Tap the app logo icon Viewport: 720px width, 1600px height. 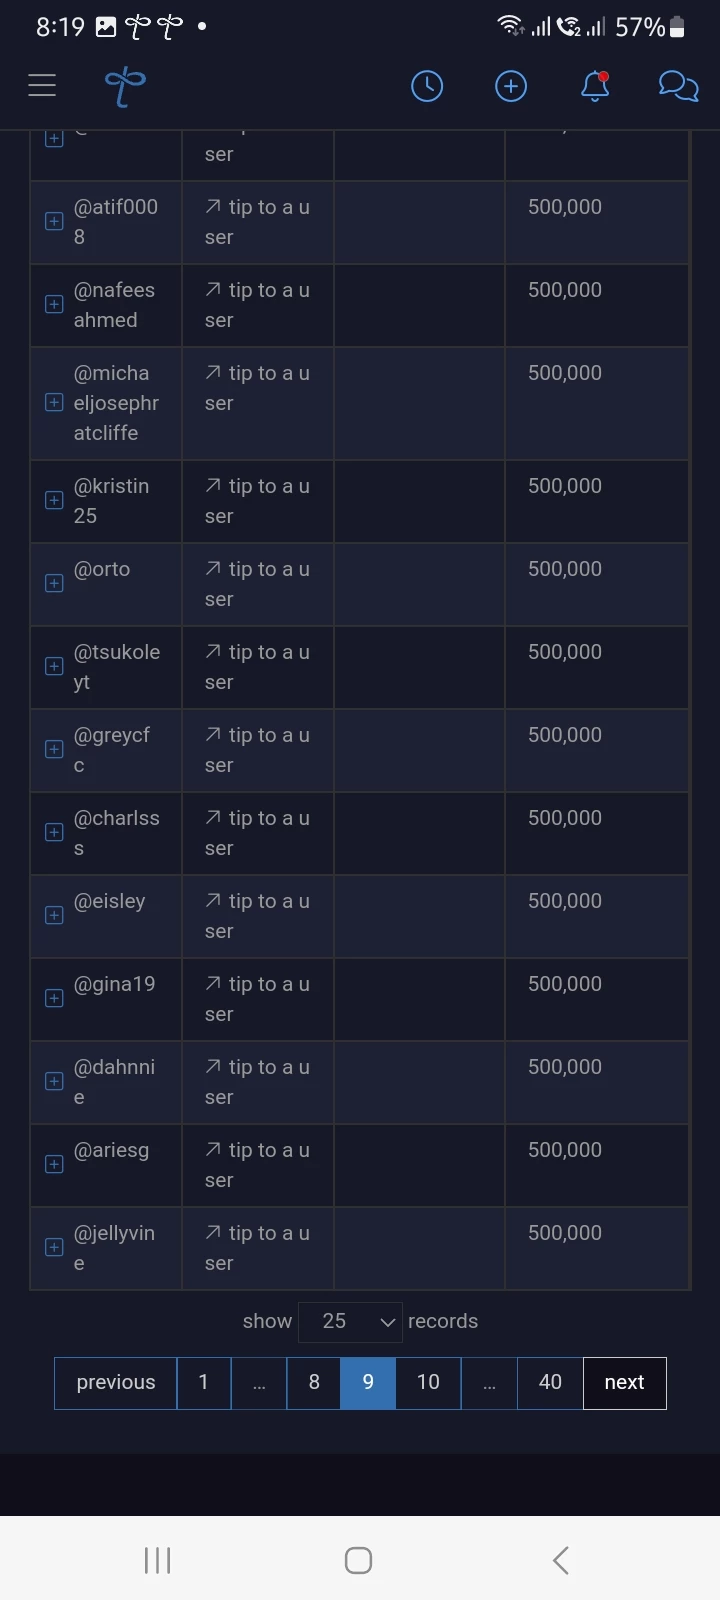click(x=125, y=87)
